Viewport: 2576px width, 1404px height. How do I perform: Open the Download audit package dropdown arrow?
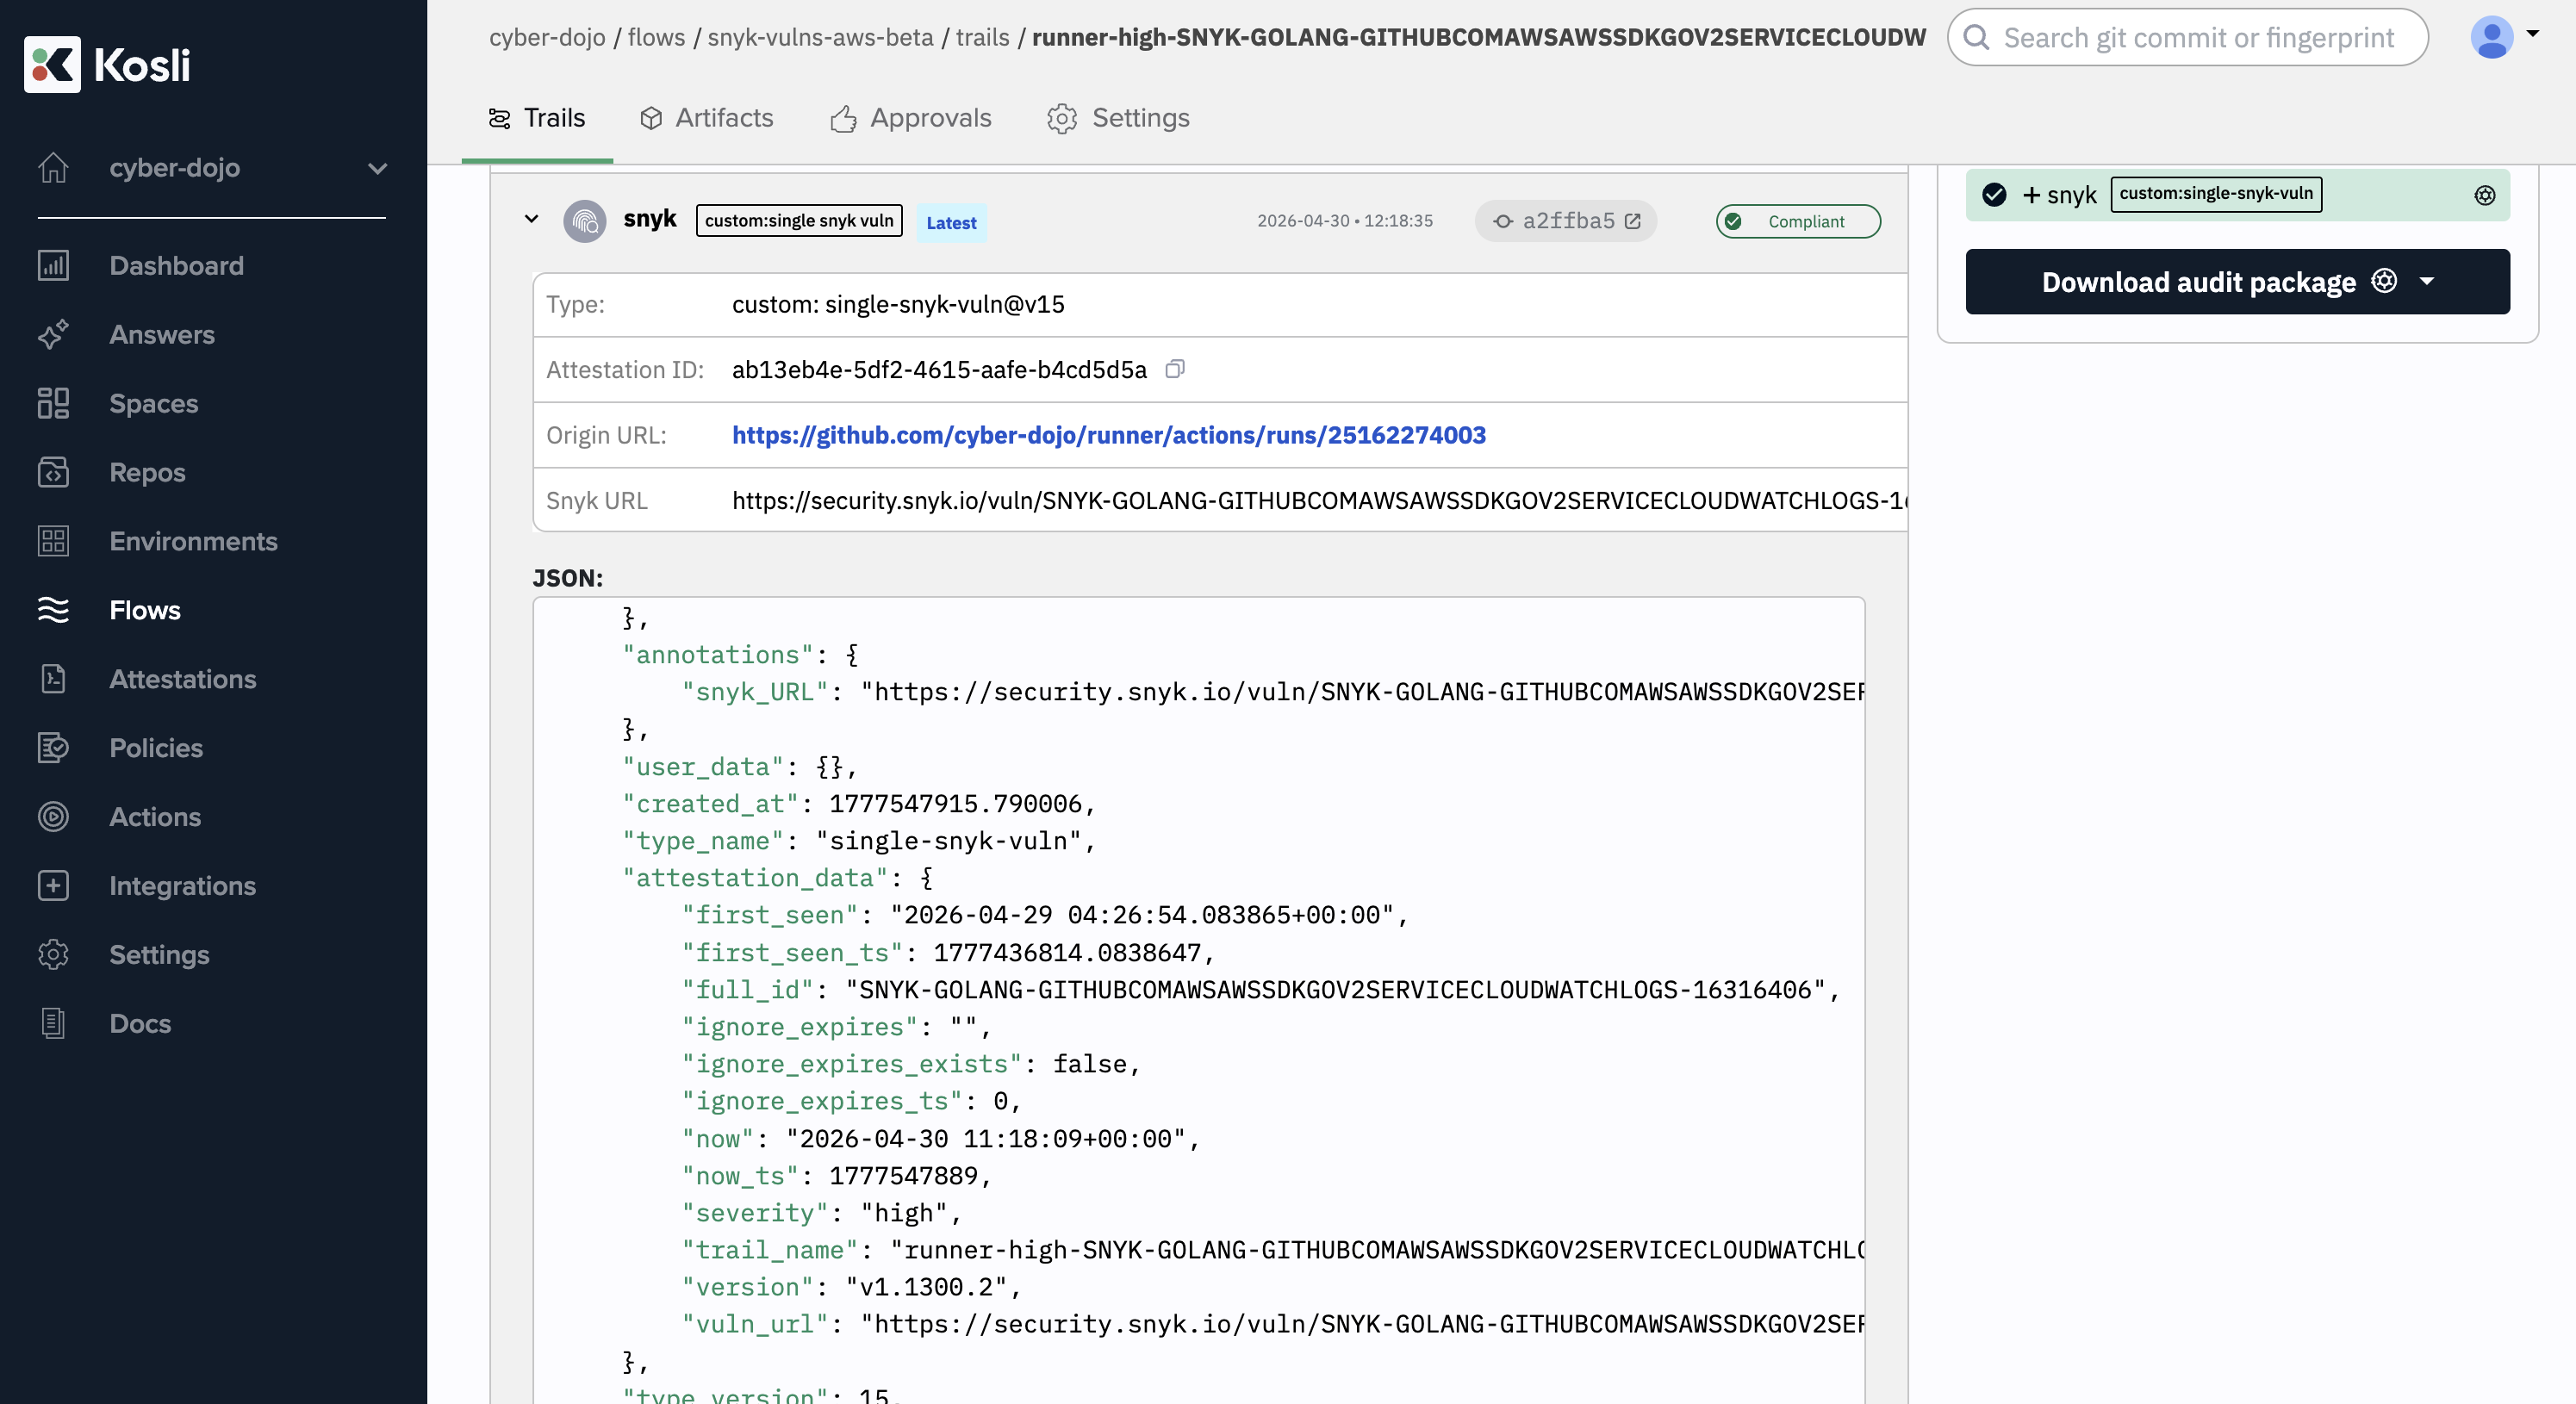[2427, 282]
